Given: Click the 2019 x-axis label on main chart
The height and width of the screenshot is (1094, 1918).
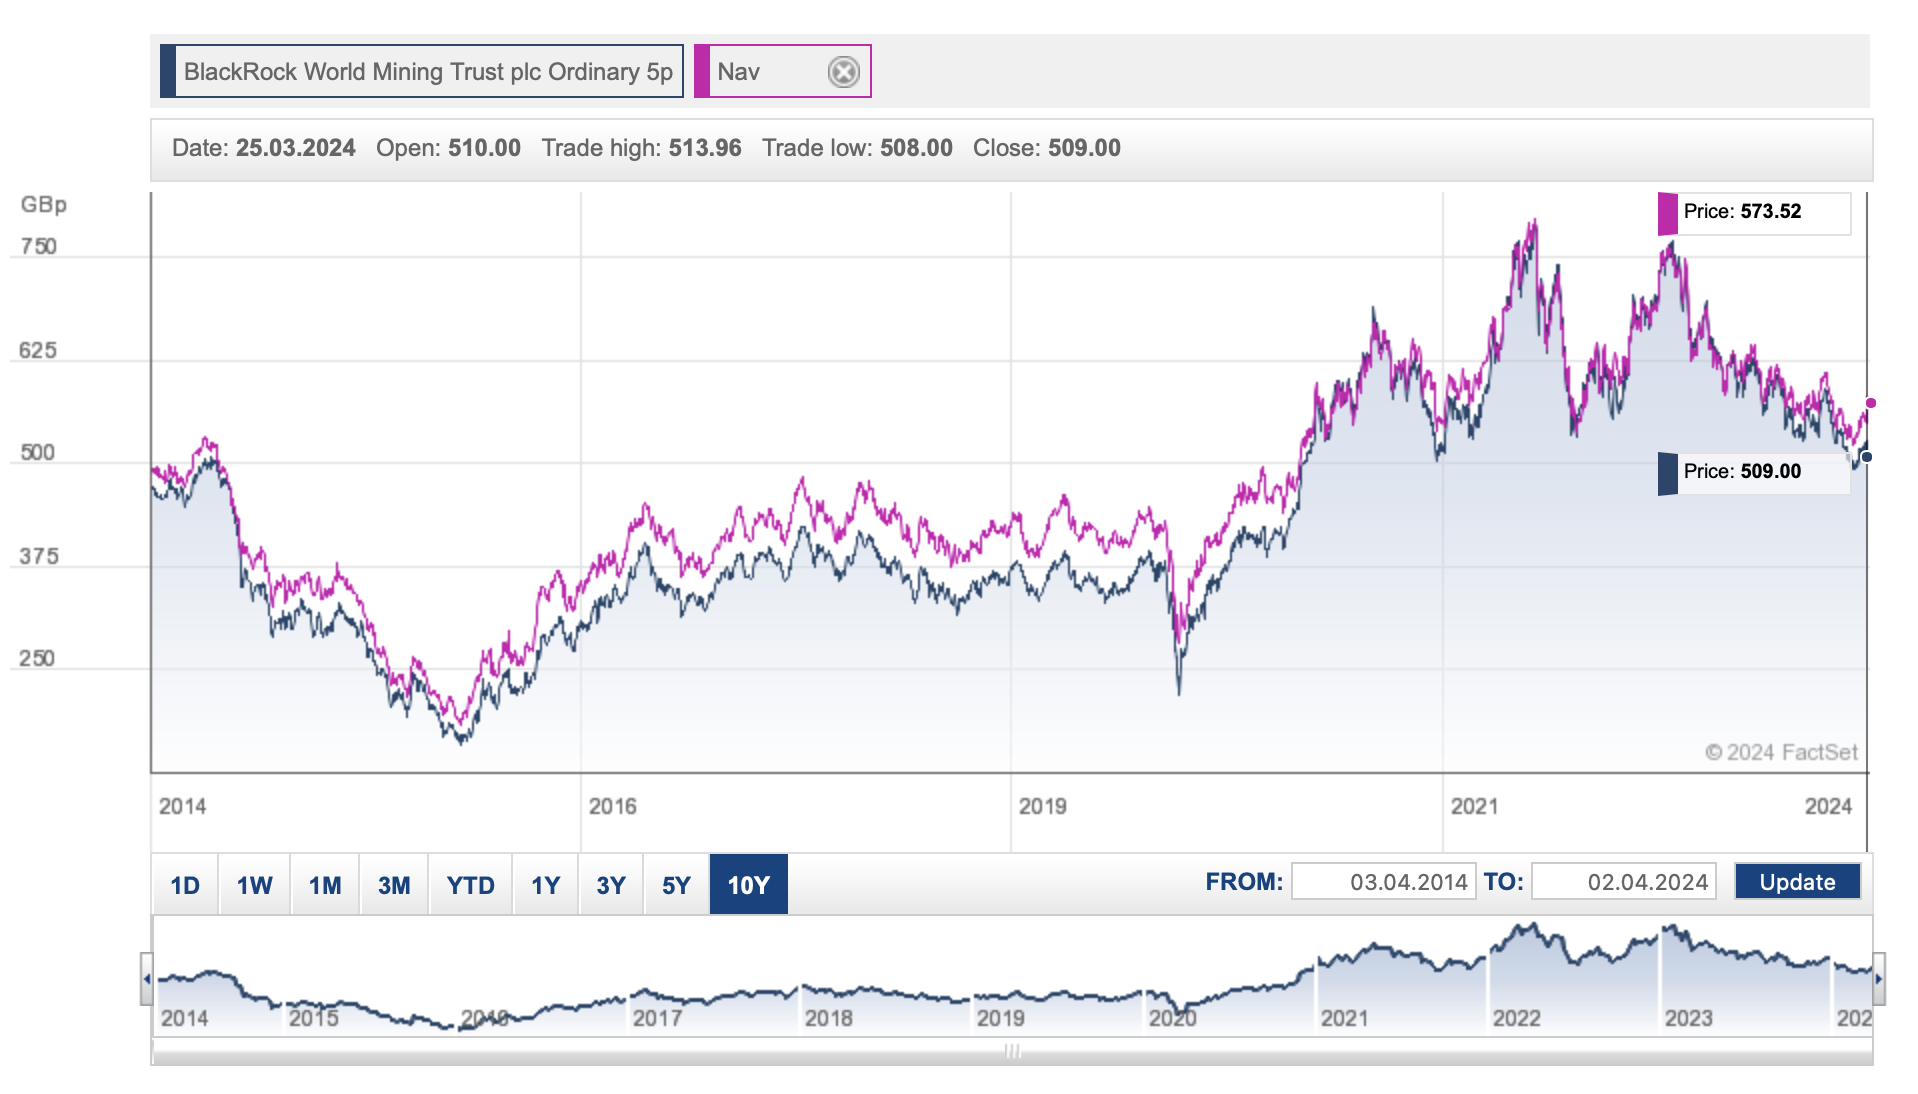Looking at the screenshot, I should click(1042, 806).
